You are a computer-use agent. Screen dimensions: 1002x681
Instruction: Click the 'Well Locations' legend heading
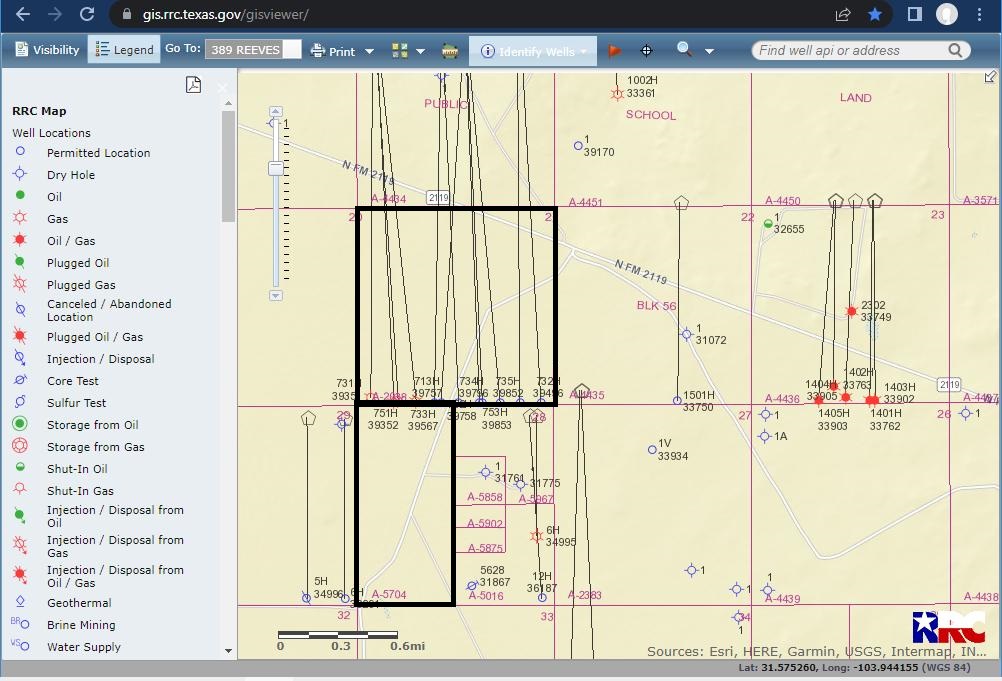(x=51, y=133)
